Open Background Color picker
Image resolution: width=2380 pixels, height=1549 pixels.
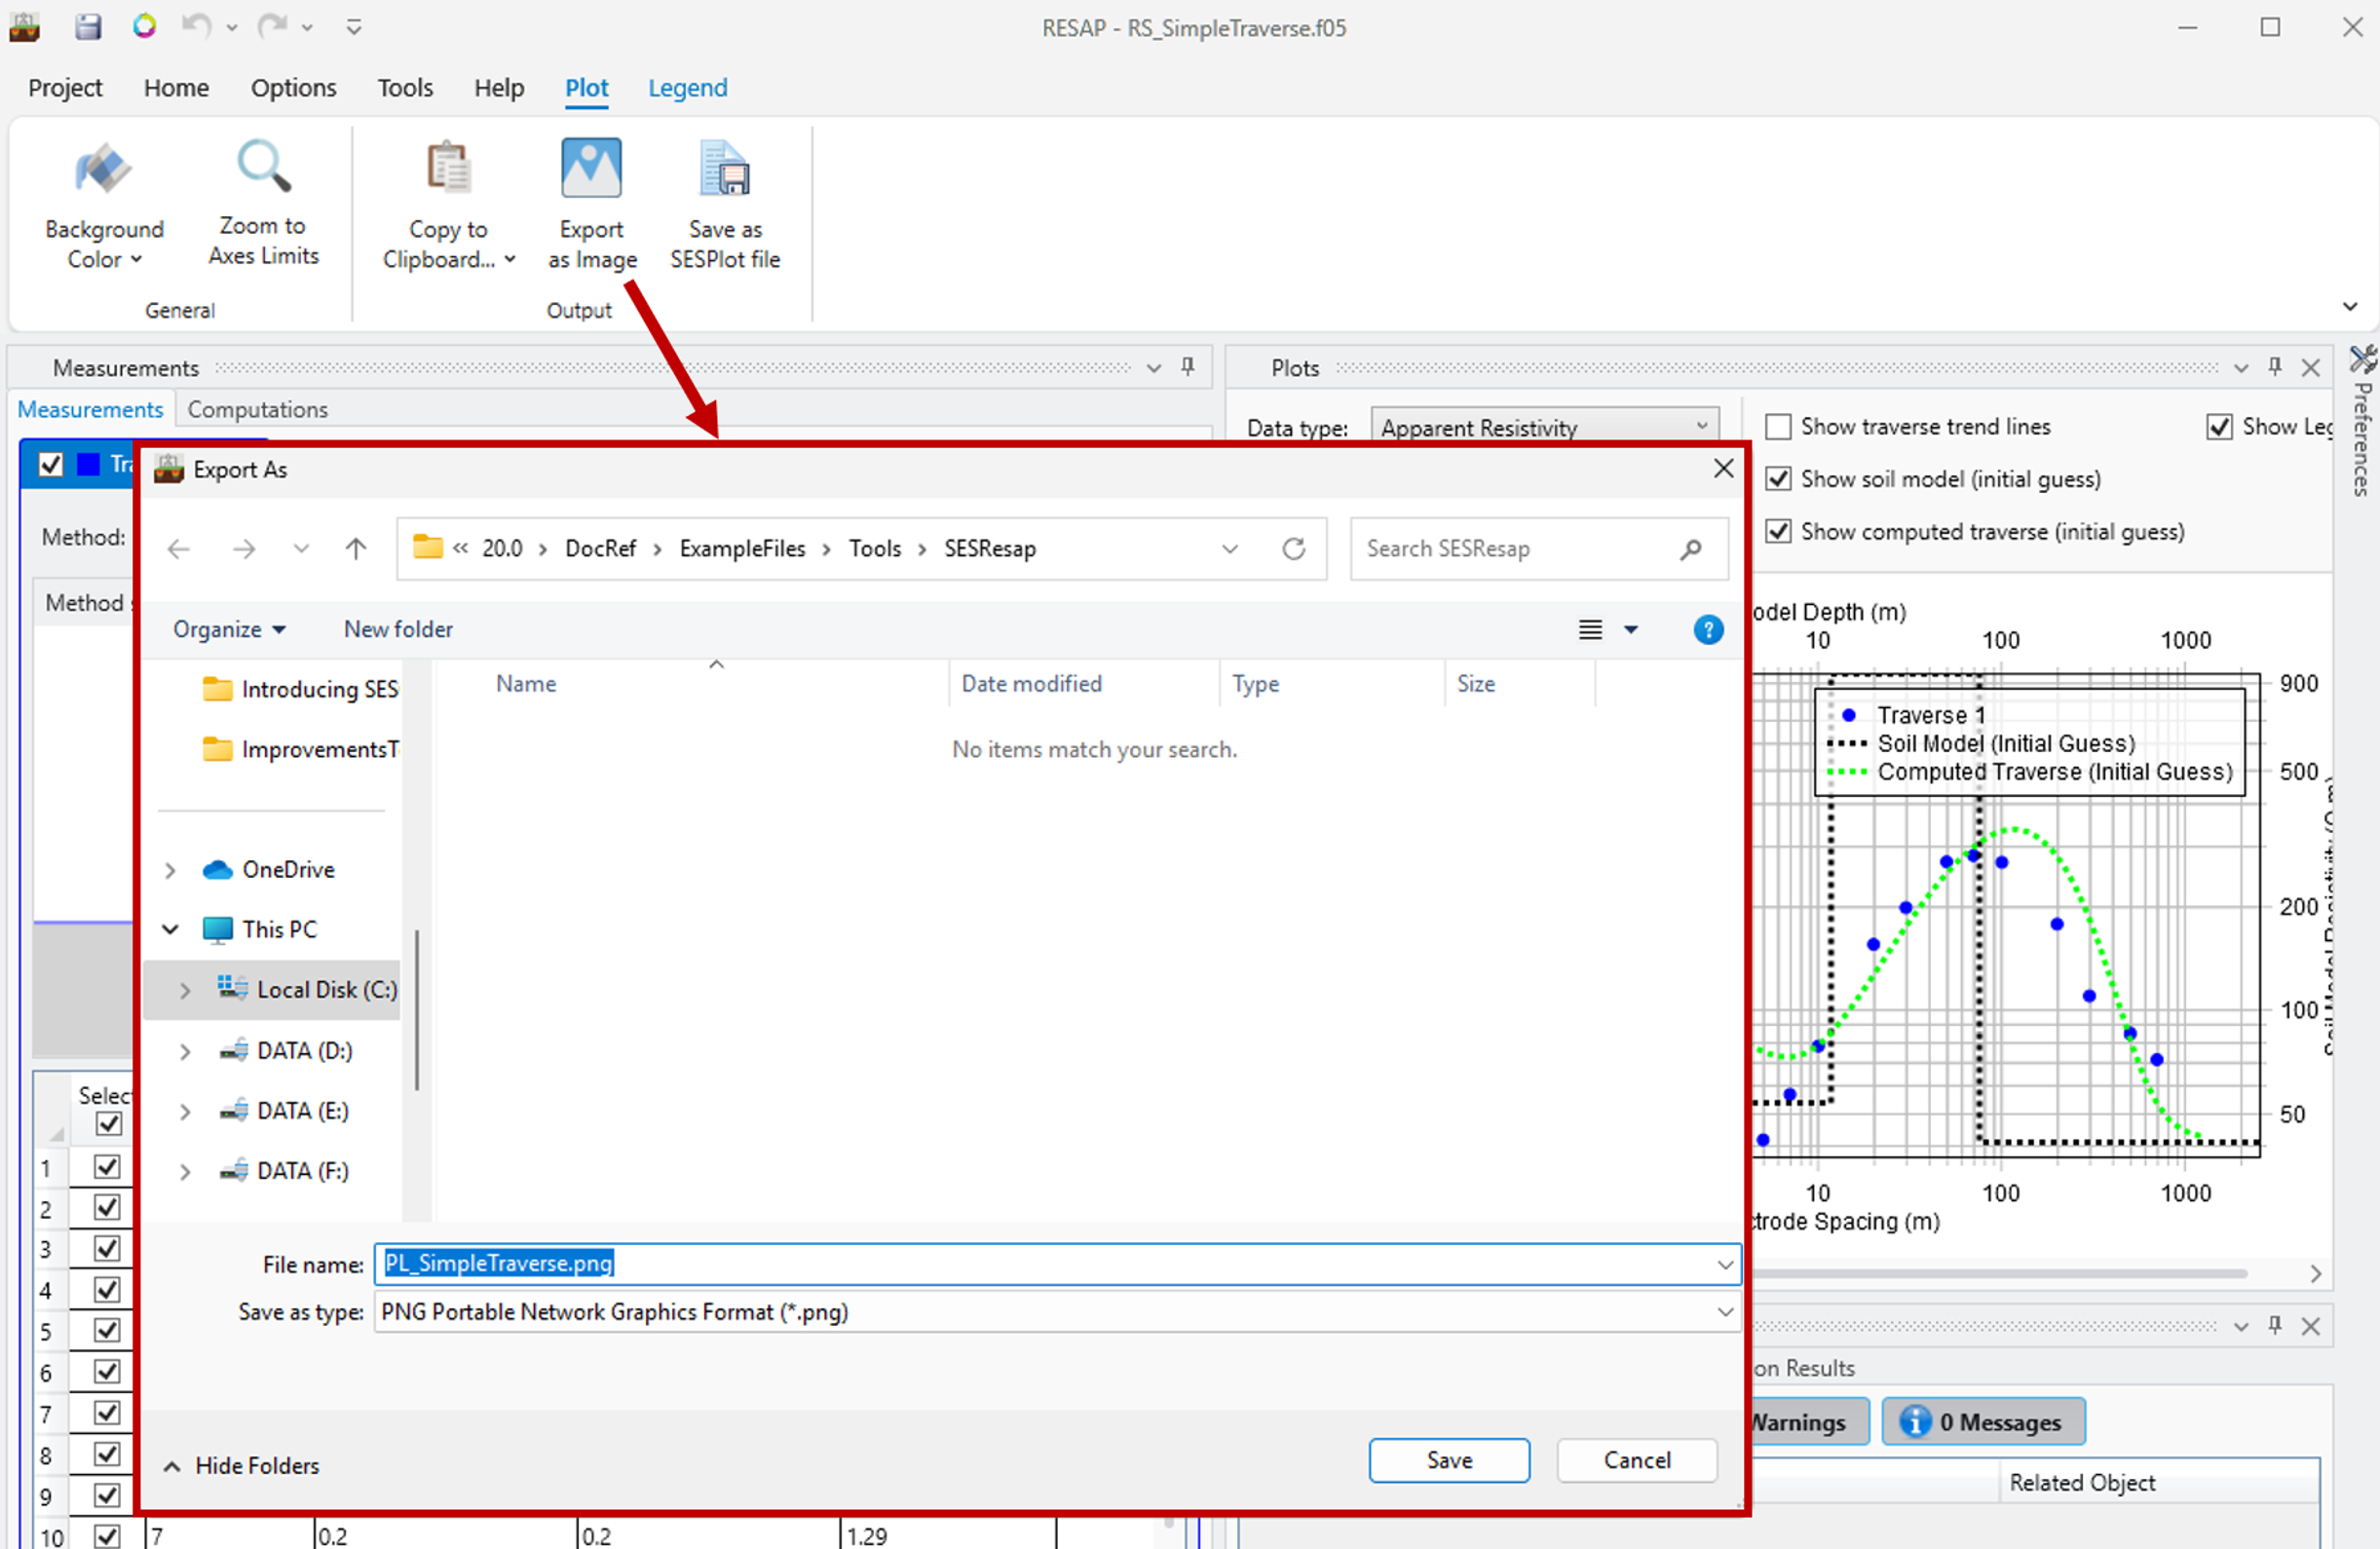point(104,205)
